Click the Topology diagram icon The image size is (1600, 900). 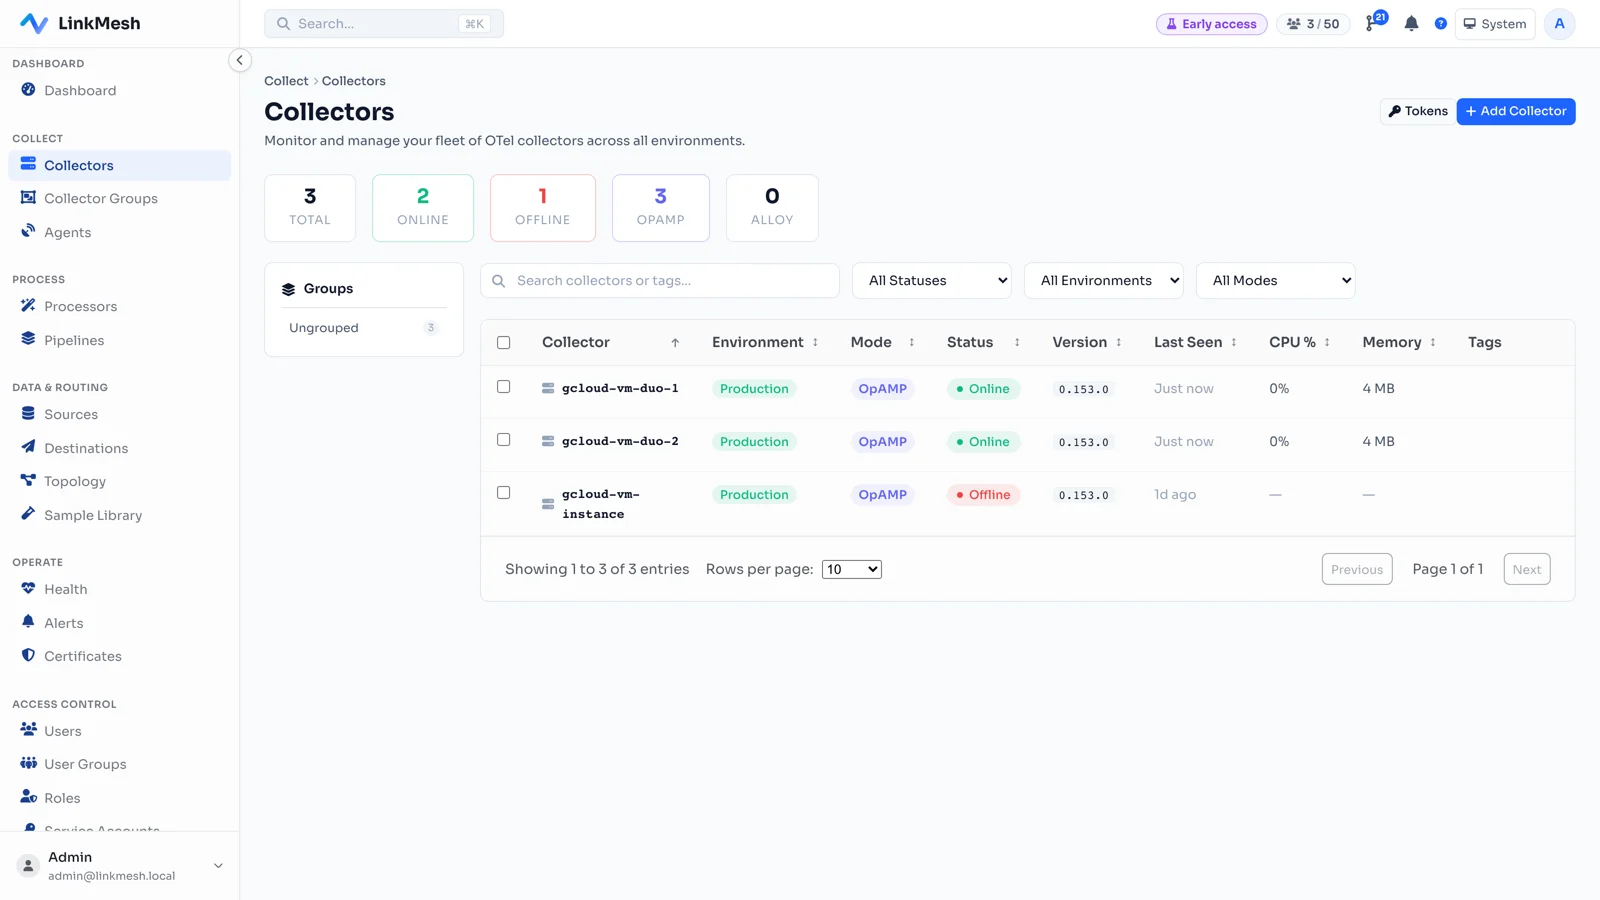coord(28,481)
